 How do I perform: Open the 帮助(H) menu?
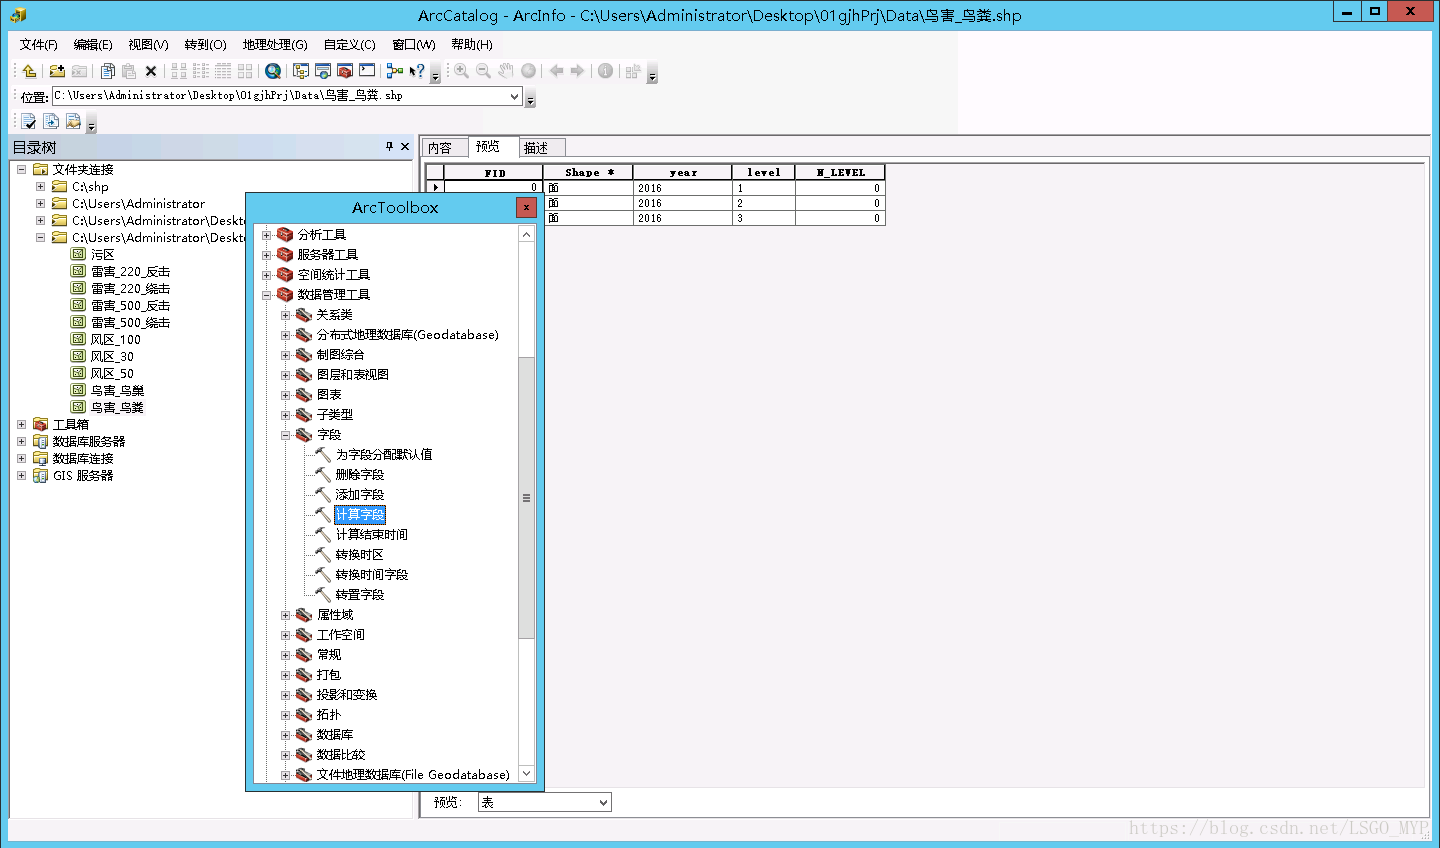[472, 44]
